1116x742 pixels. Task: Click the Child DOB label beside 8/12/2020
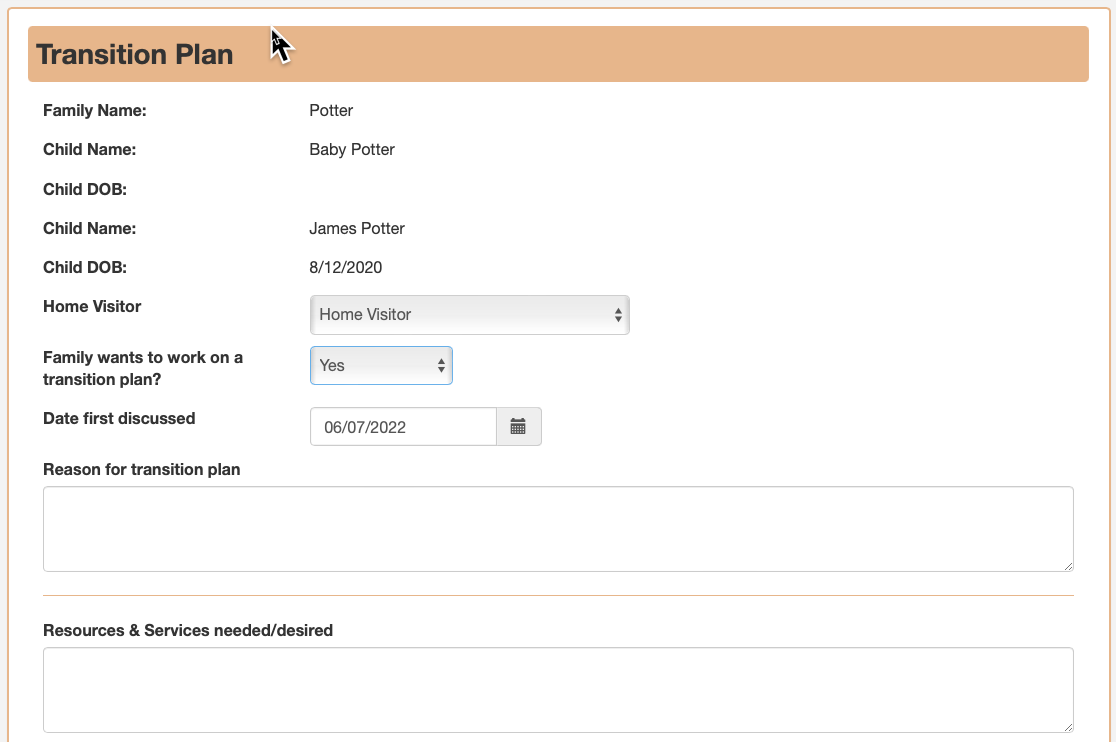tap(85, 267)
